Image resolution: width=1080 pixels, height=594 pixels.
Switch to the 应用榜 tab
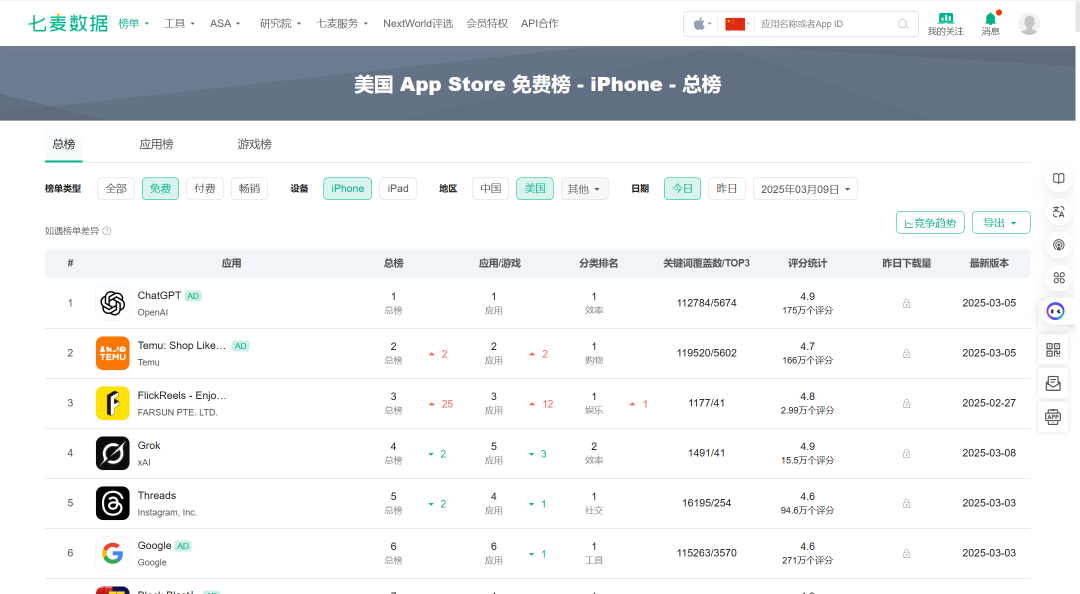coord(156,144)
